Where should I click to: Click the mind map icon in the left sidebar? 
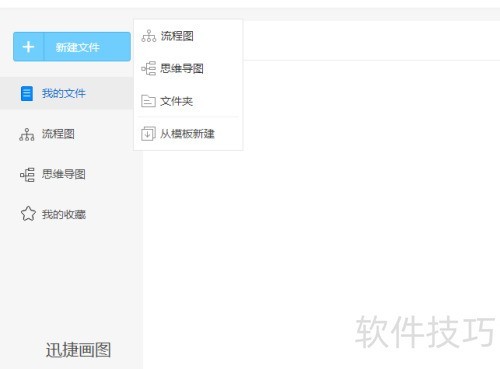(x=27, y=175)
